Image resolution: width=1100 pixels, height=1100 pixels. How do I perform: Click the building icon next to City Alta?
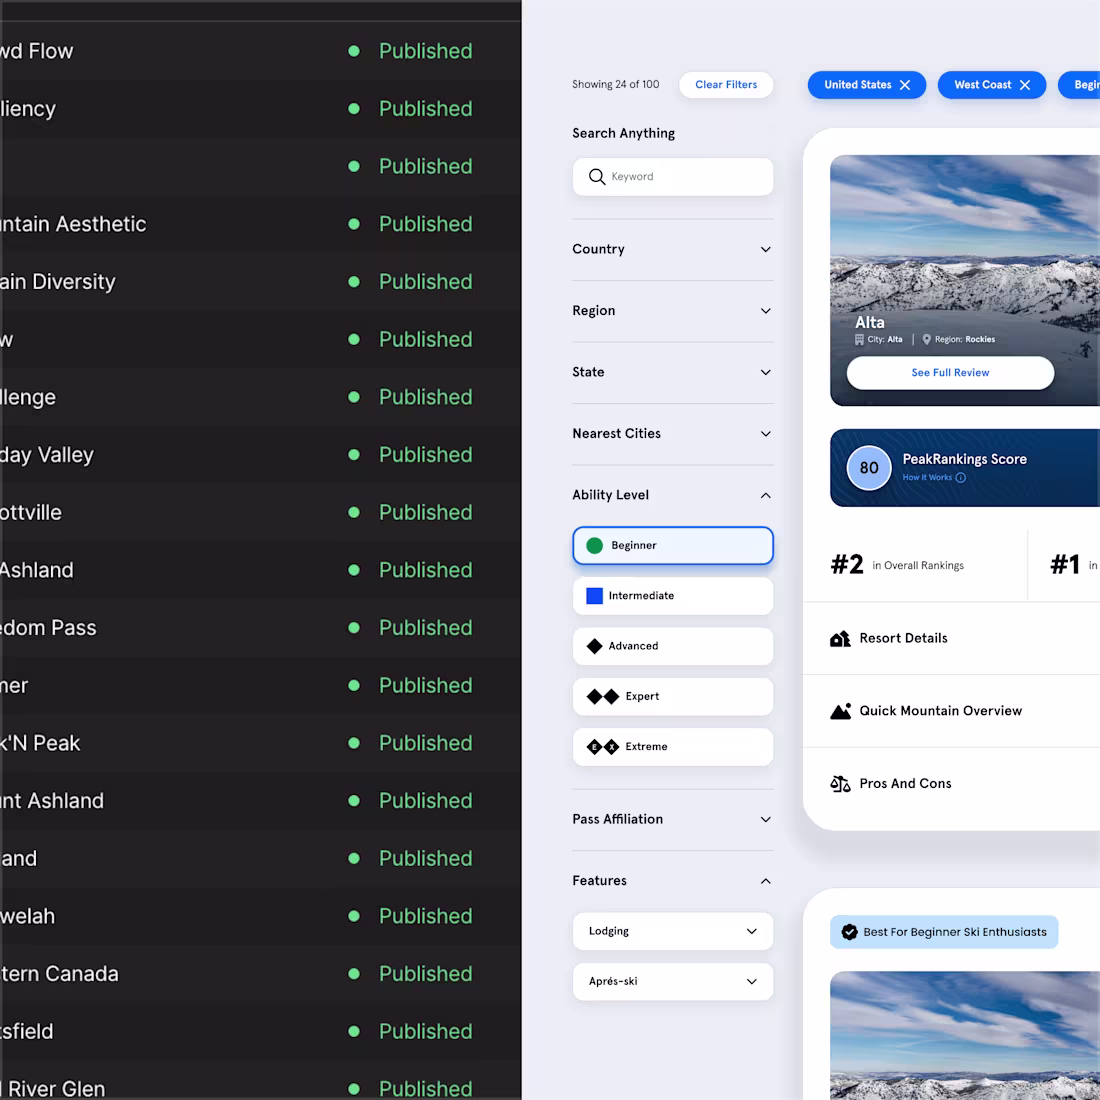tap(862, 339)
